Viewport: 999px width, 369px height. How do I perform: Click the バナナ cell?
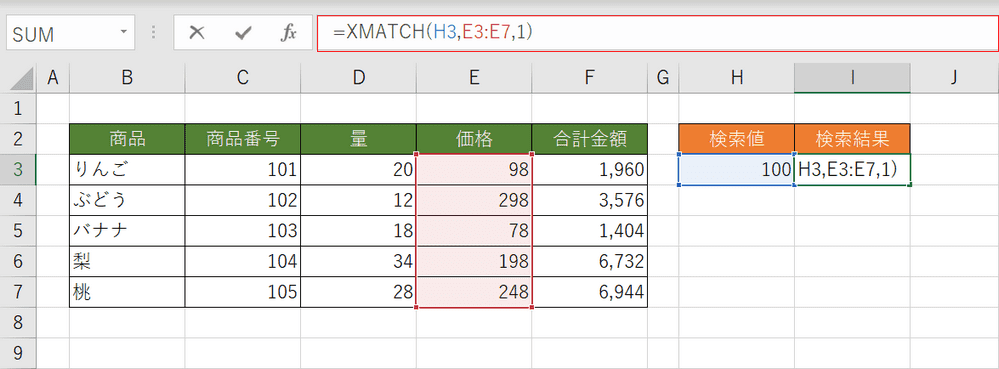[127, 231]
